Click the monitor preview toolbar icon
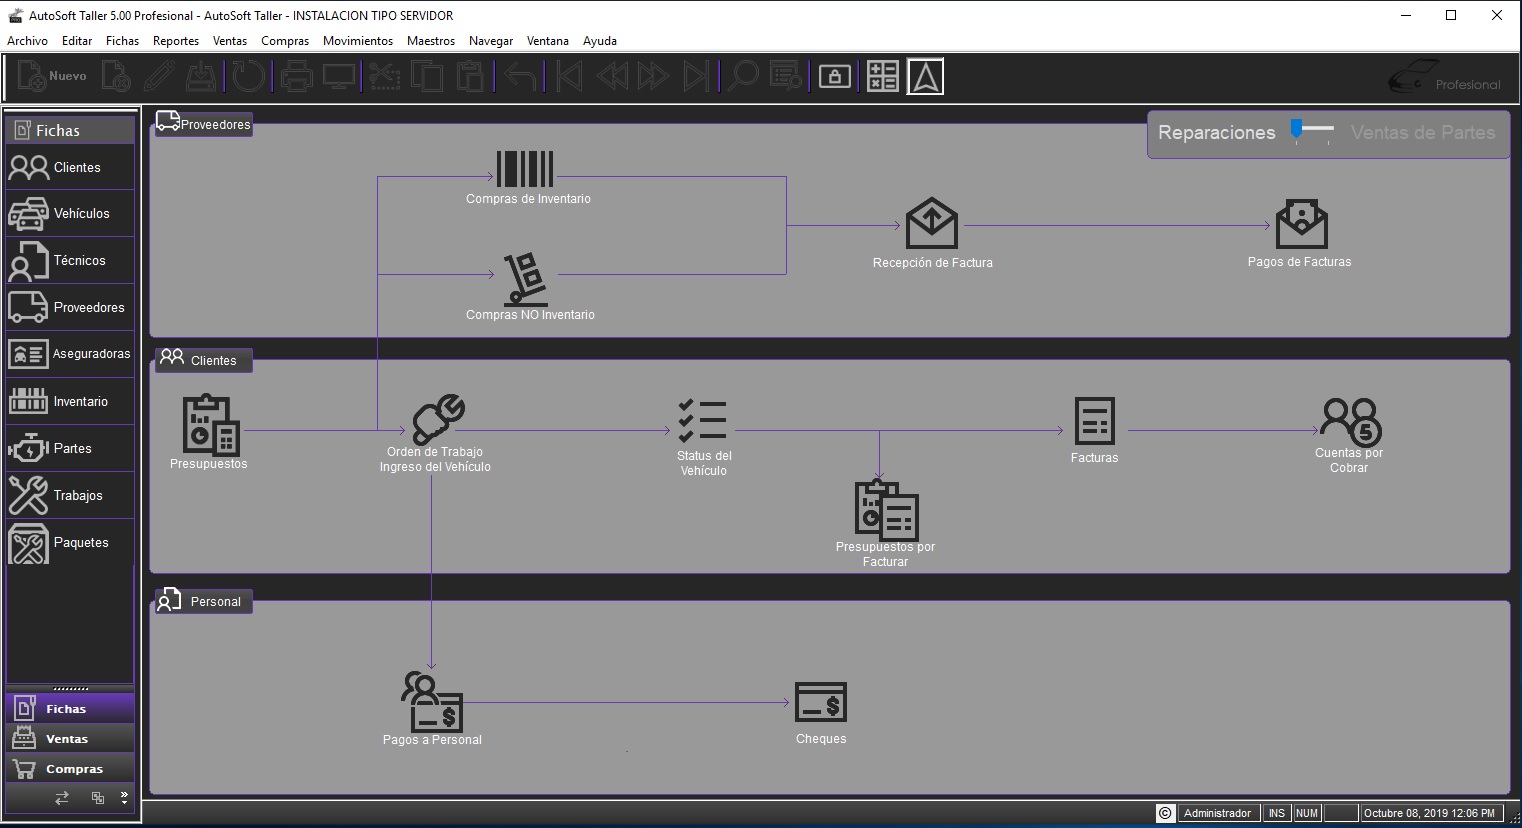 point(339,76)
